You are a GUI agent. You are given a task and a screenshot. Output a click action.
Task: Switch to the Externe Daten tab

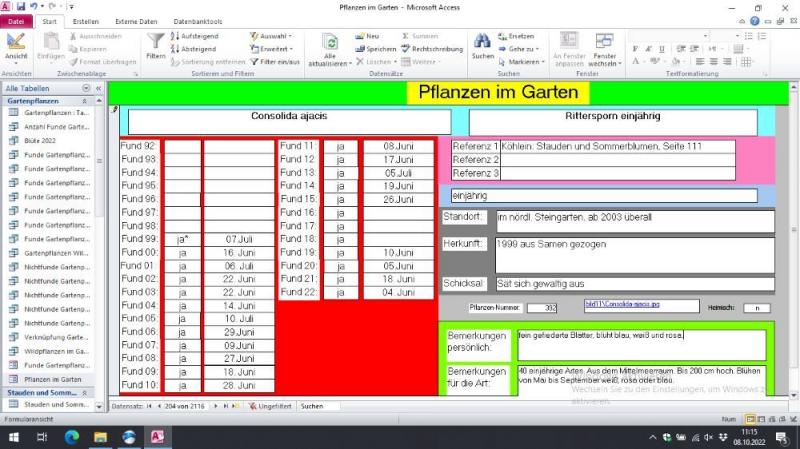pyautogui.click(x=135, y=21)
